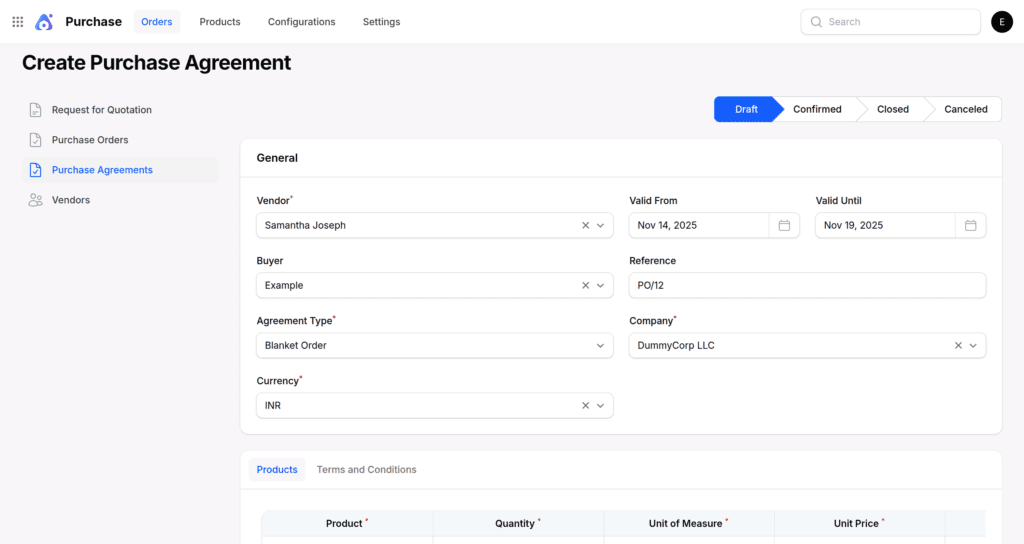Open the Products menu in top navigation
Image resolution: width=1024 pixels, height=544 pixels.
[x=220, y=22]
